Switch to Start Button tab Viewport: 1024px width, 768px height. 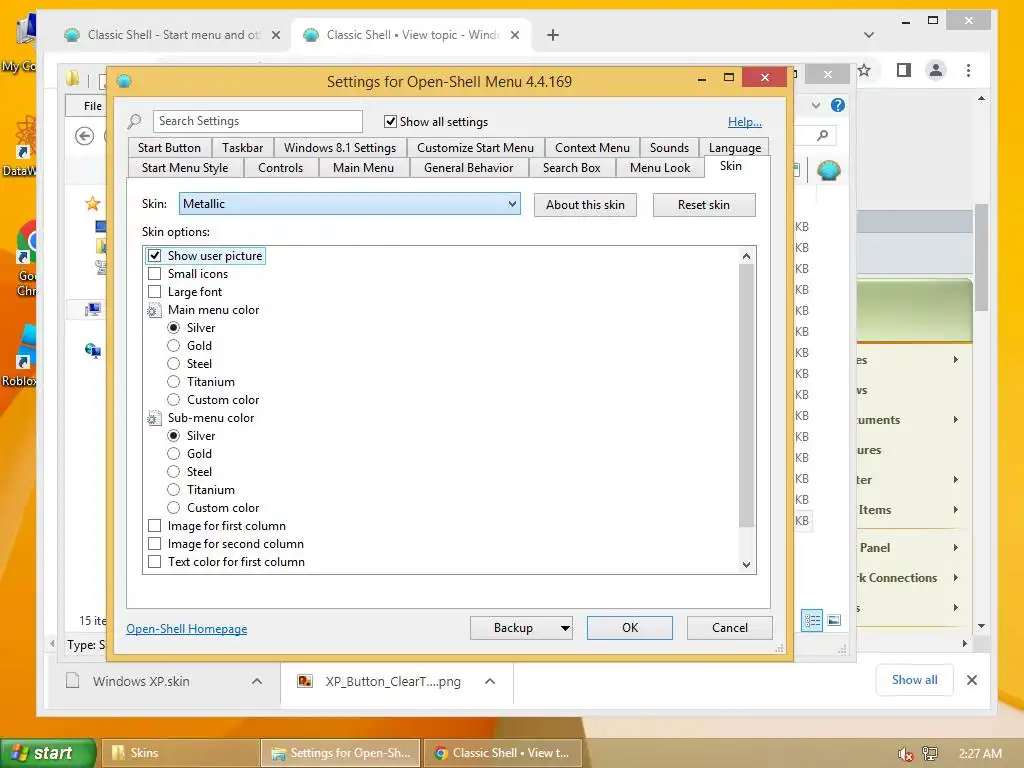click(x=169, y=148)
